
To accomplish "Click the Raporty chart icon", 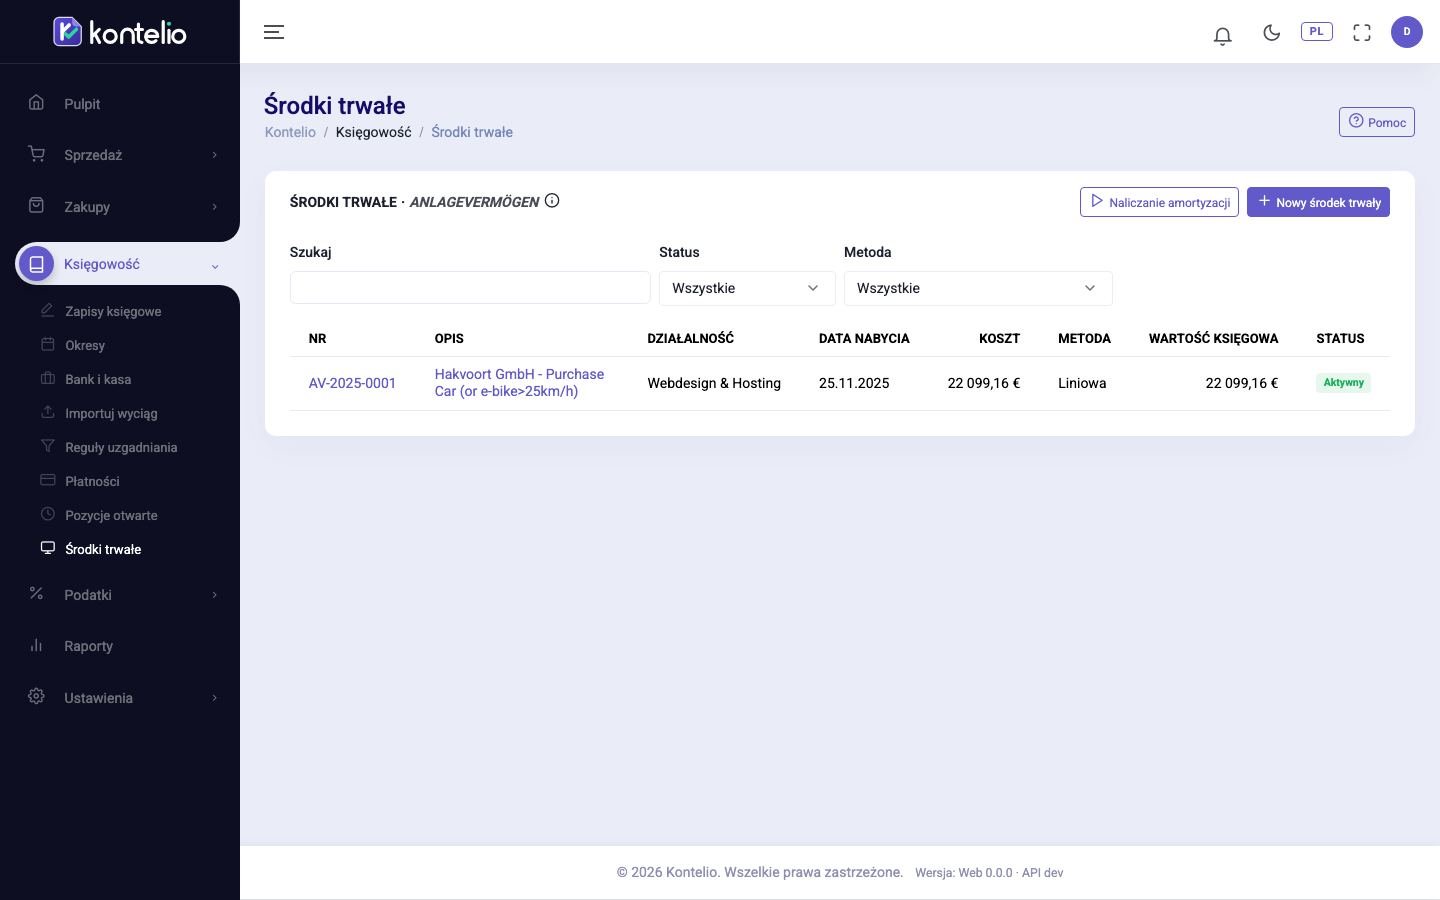I will (x=36, y=645).
